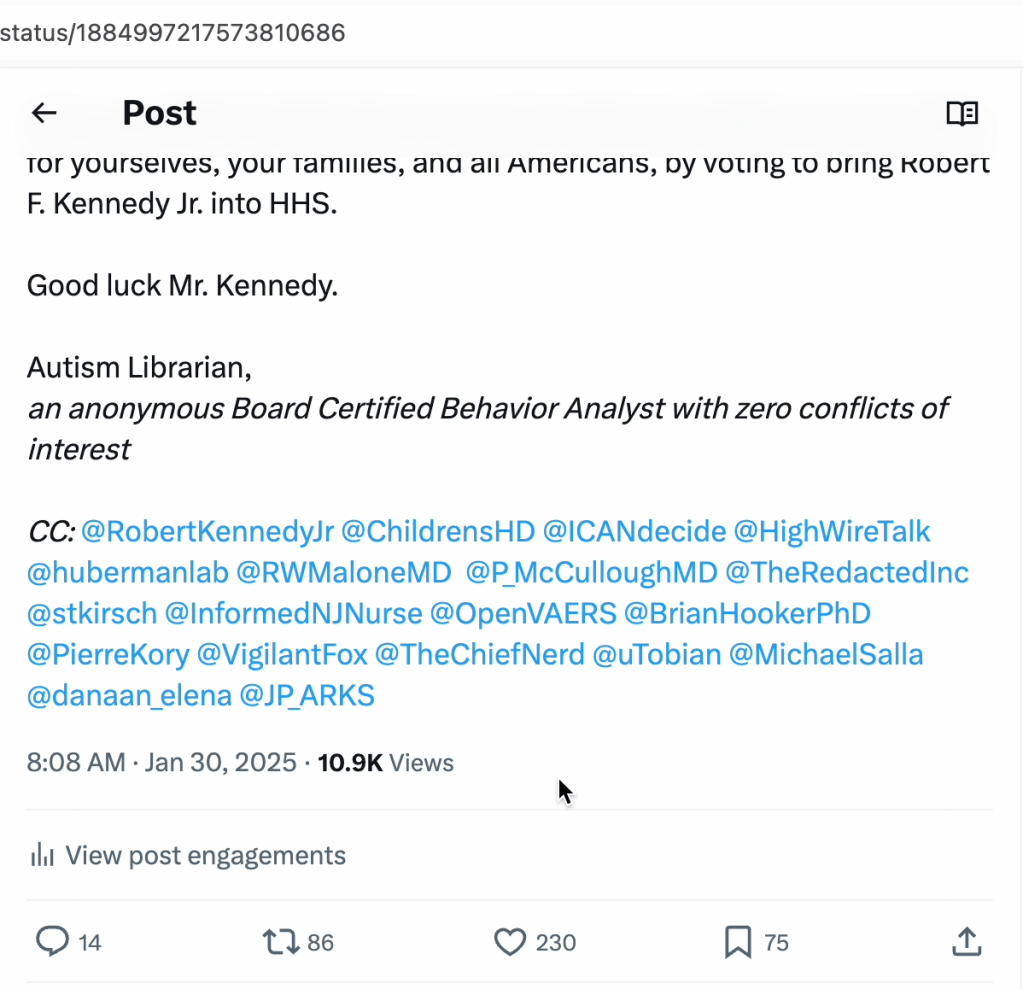Click the bar chart engagements icon
Viewport: 1023px width, 989px height.
(42, 855)
